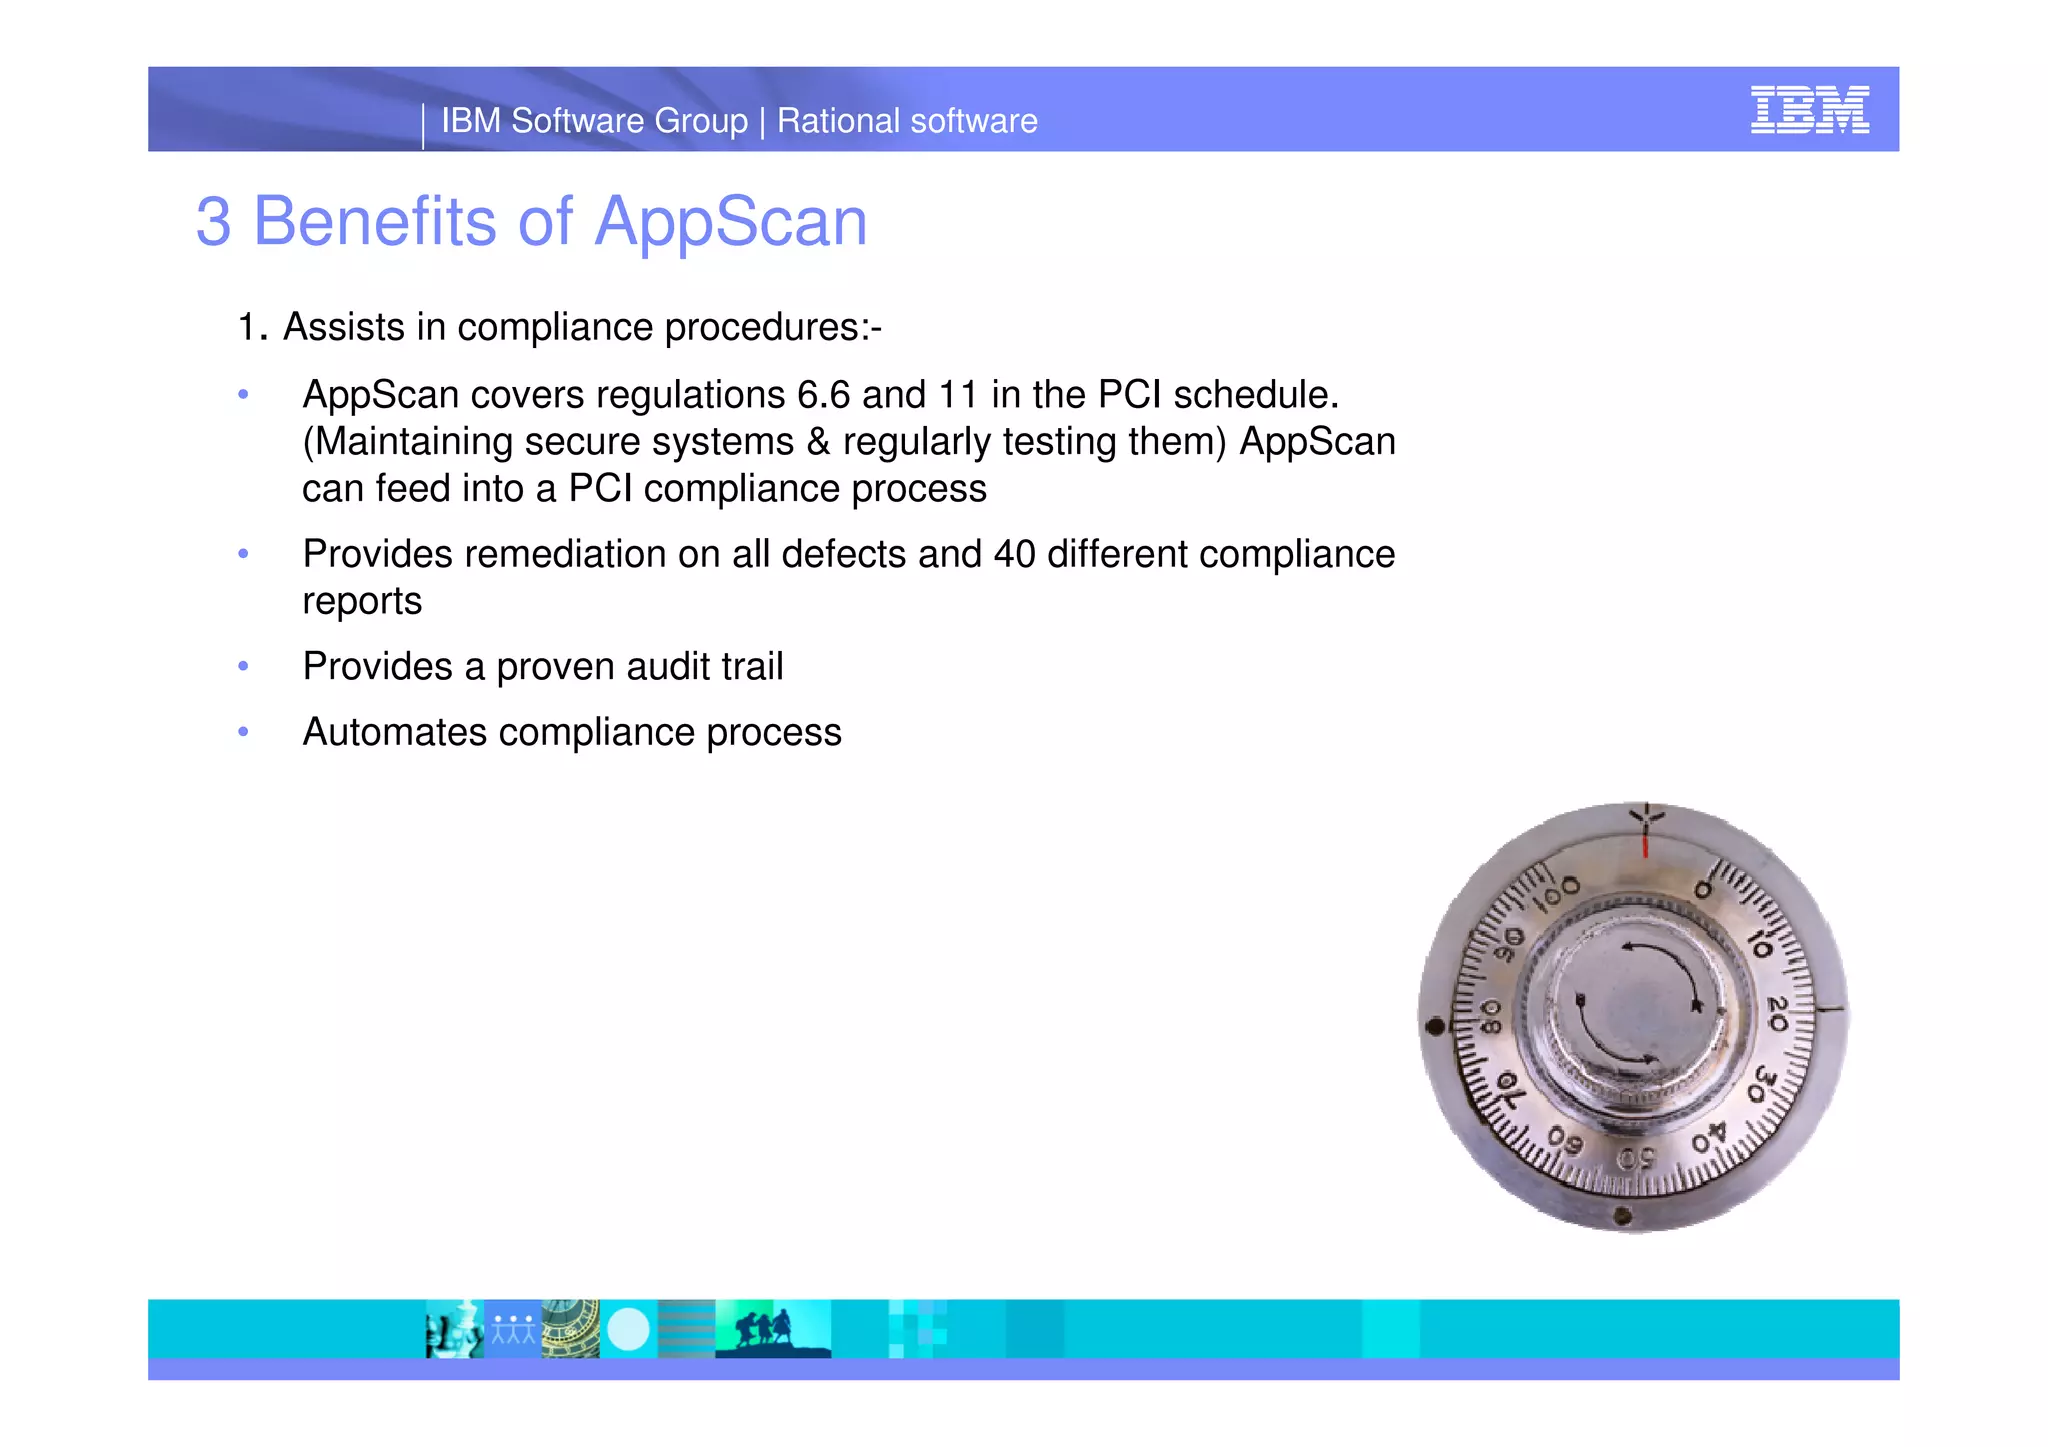Click the striped lines thumbnail in footer strip

click(x=686, y=1329)
